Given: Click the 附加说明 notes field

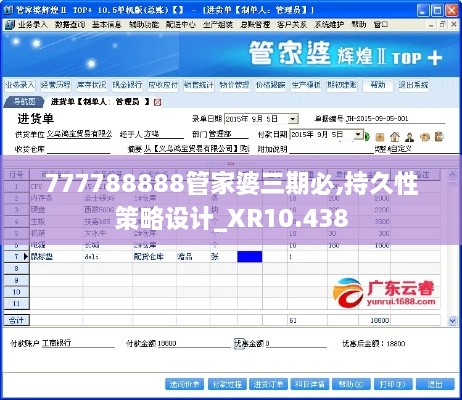Looking at the screenshot, I should pos(332,149).
